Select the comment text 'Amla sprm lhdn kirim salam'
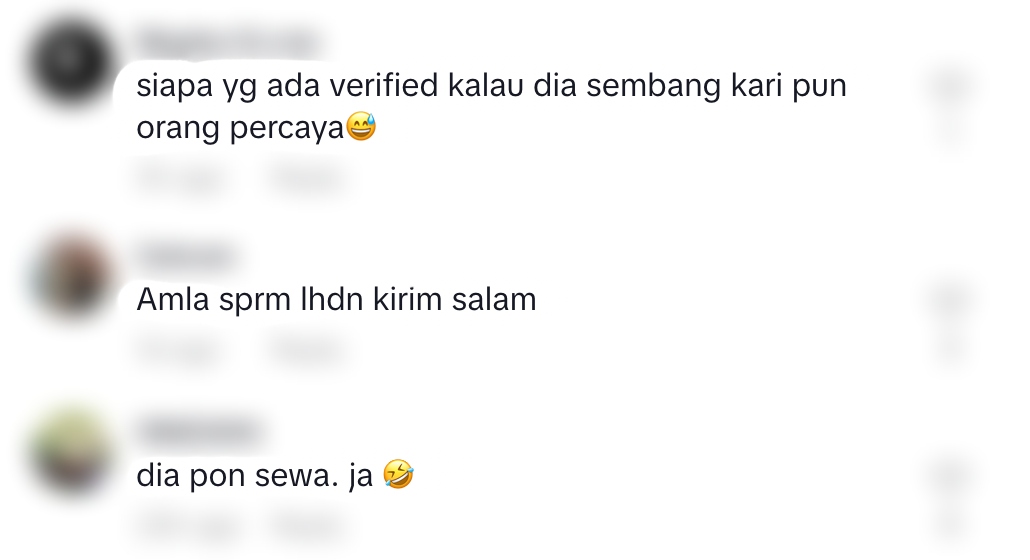This screenshot has height=560, width=1030. (x=336, y=300)
